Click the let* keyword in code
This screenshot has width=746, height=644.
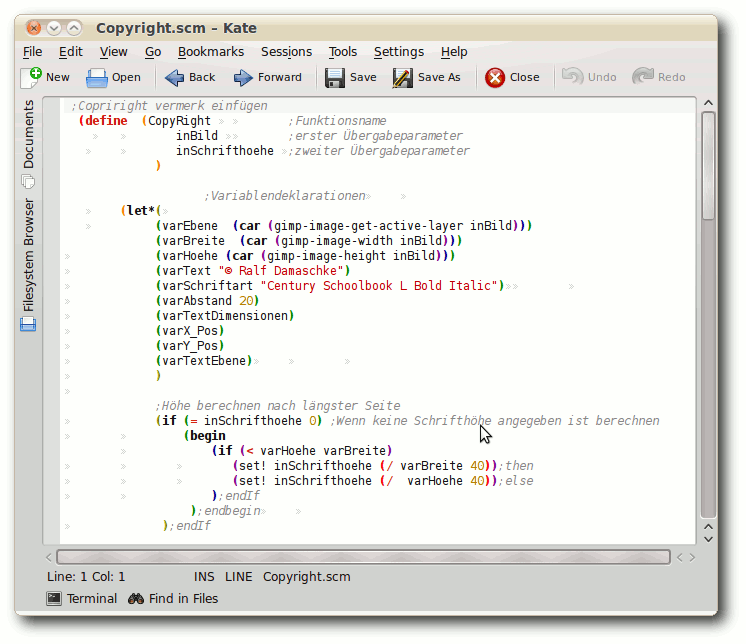pyautogui.click(x=141, y=211)
